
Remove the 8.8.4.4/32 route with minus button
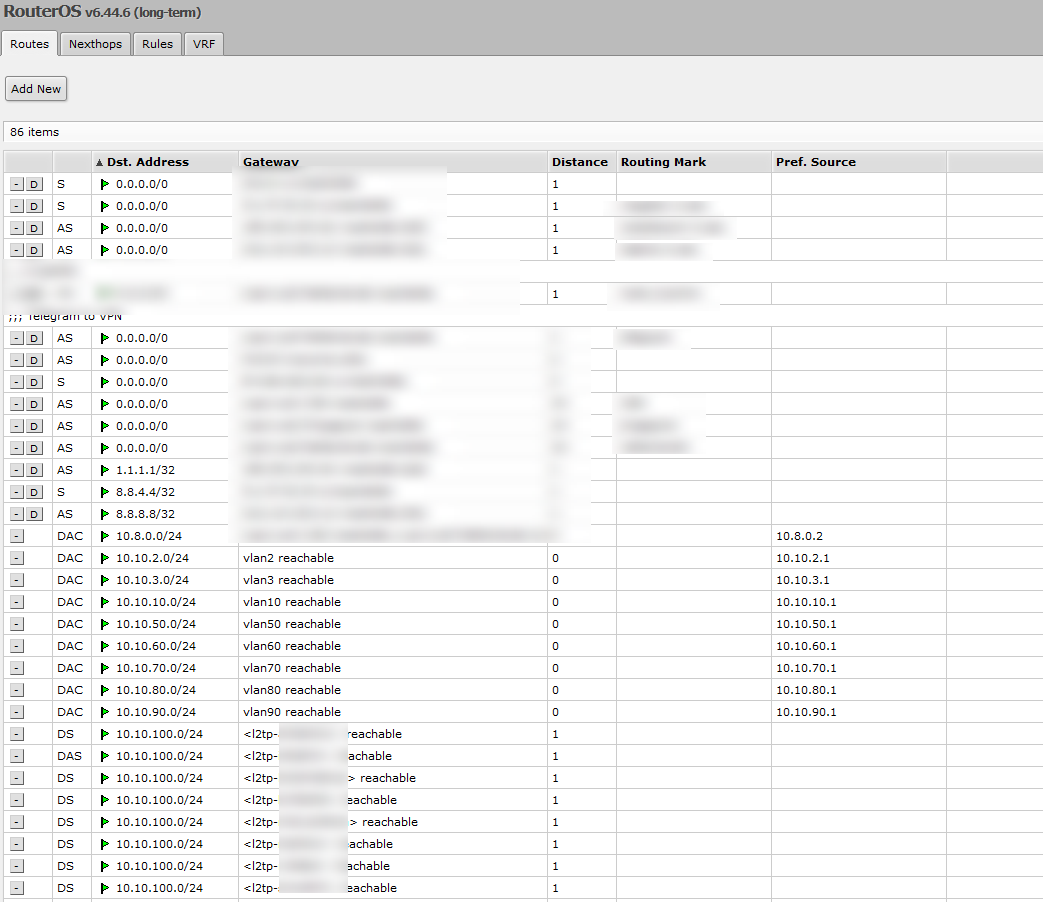pyautogui.click(x=17, y=492)
